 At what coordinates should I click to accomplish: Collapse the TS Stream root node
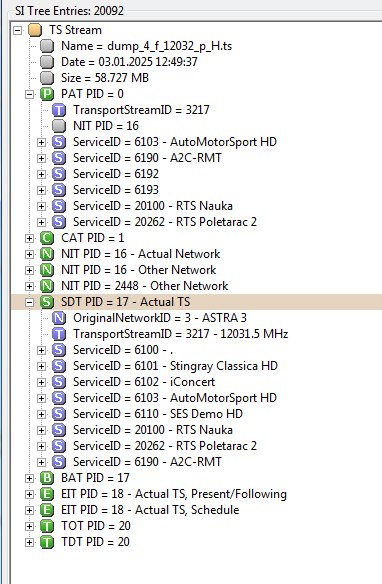(17, 30)
